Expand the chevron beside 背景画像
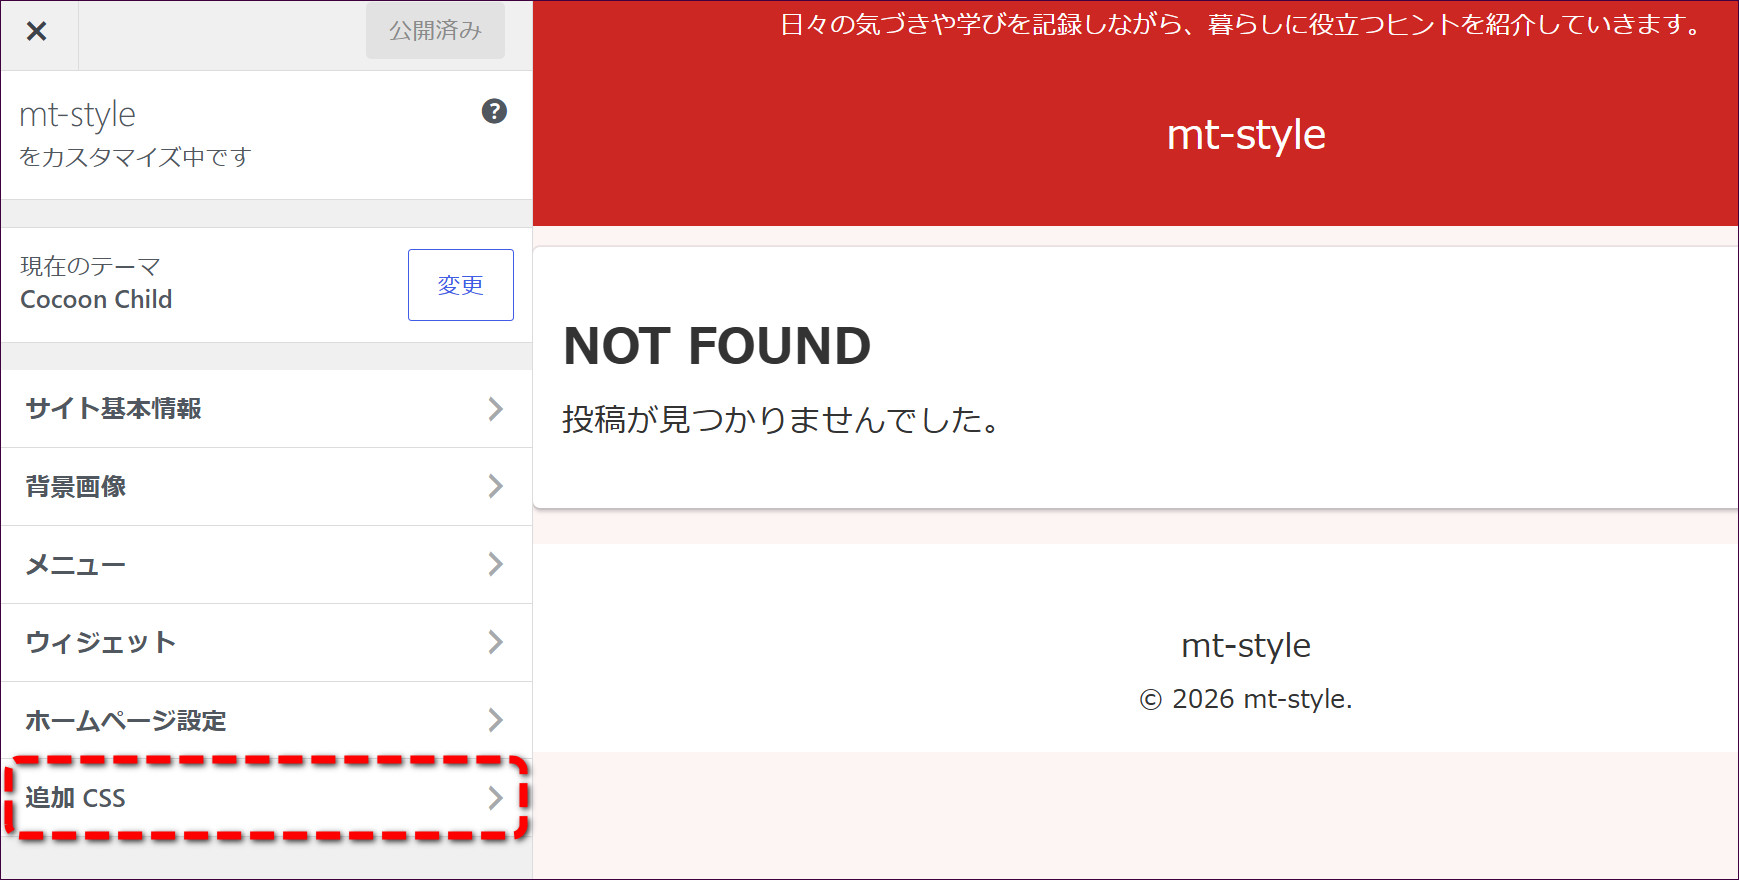Image resolution: width=1739 pixels, height=880 pixels. pos(495,487)
